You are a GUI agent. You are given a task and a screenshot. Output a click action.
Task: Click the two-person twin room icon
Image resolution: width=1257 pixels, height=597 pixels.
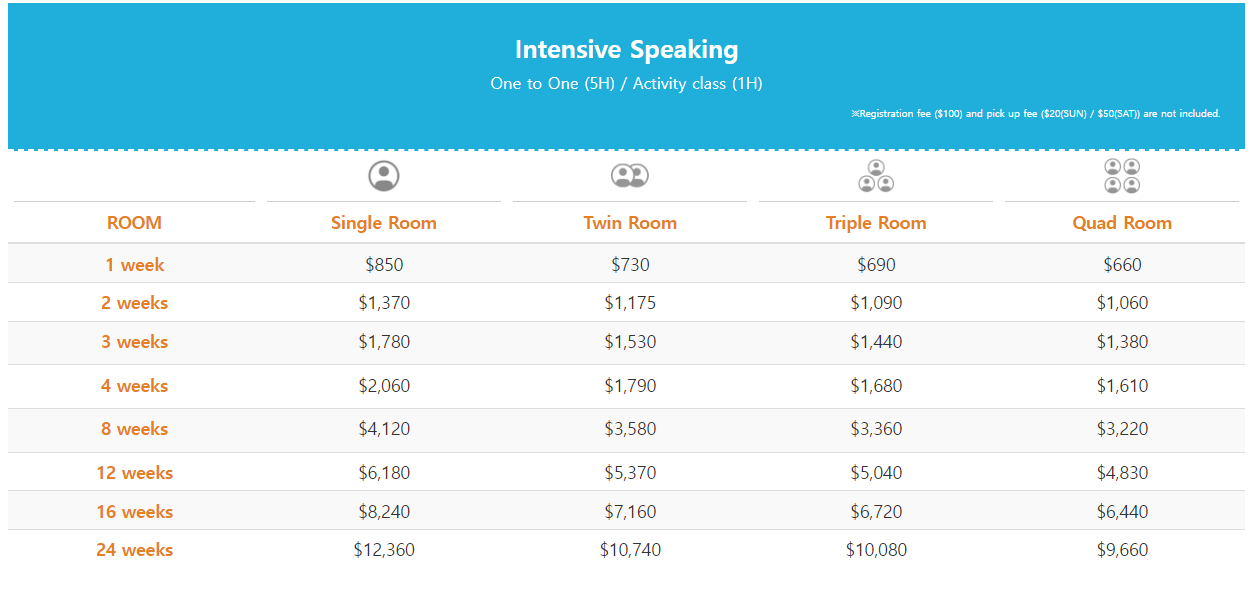tap(630, 176)
